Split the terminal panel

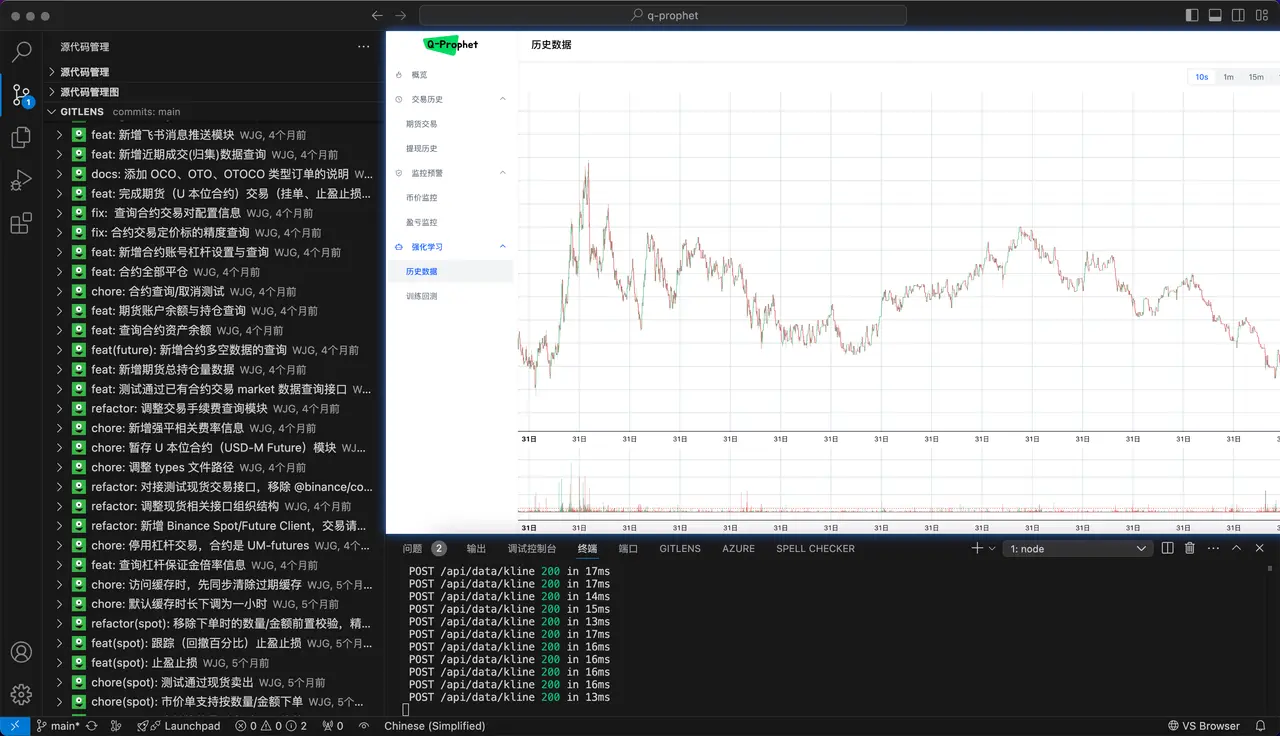[x=1167, y=548]
